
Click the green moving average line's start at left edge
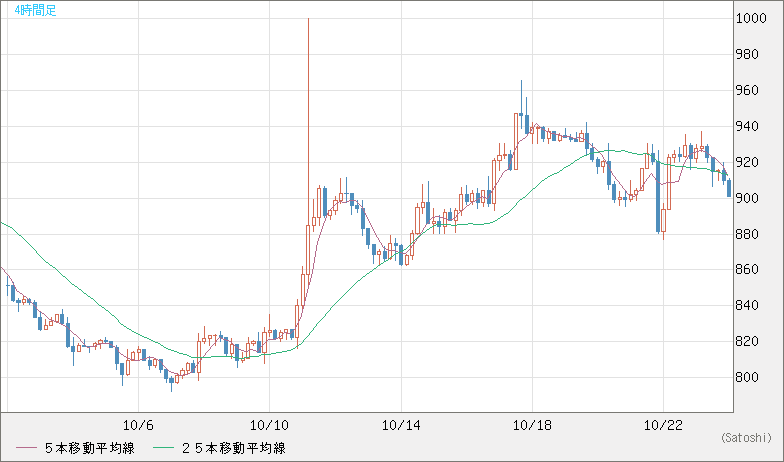(x=3, y=224)
